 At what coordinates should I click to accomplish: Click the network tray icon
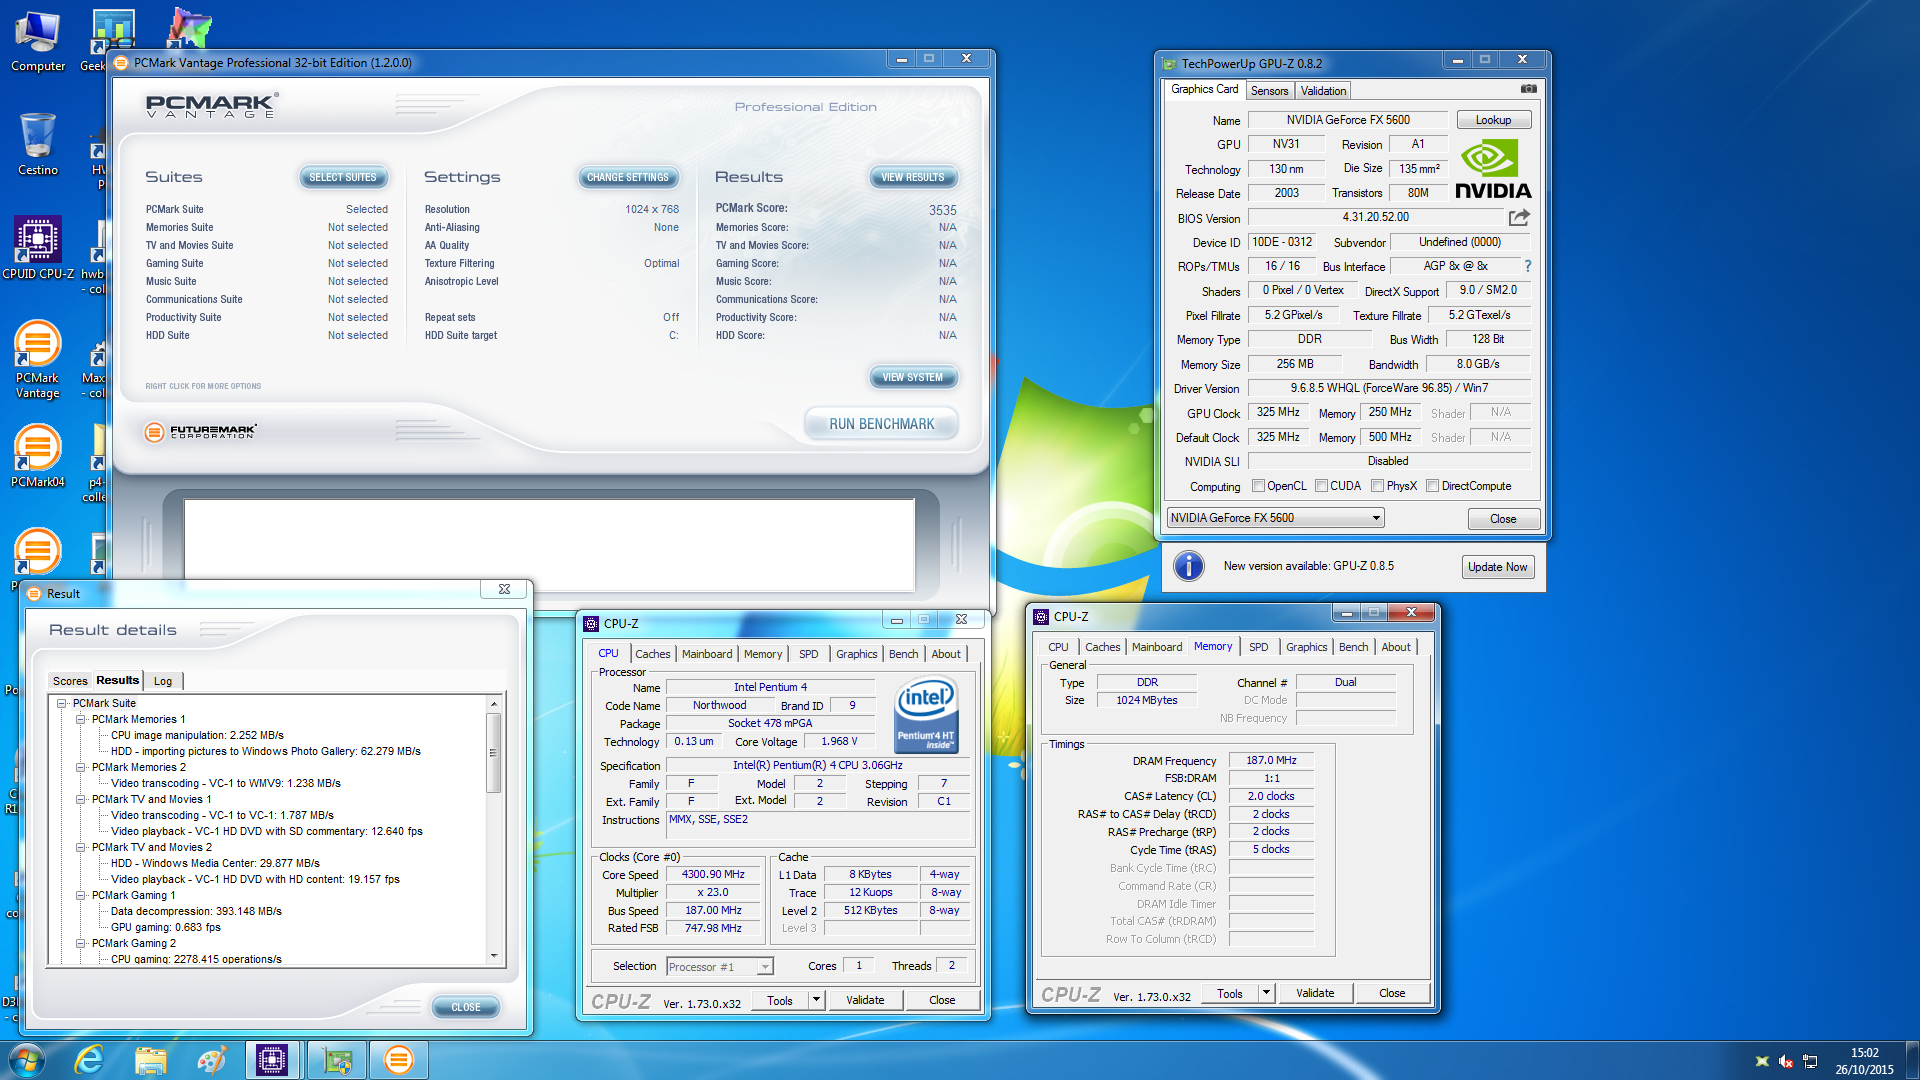pos(1810,1061)
